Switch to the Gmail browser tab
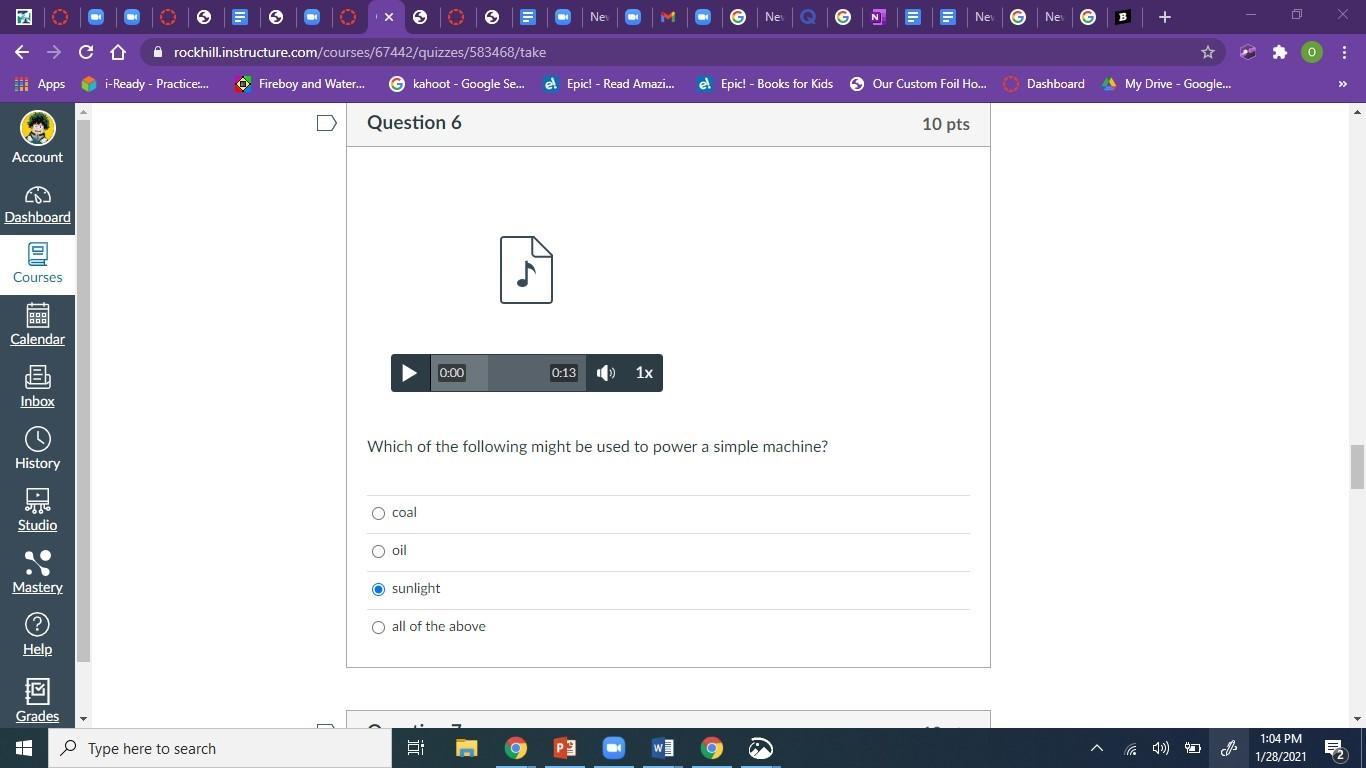This screenshot has height=768, width=1366. [668, 17]
